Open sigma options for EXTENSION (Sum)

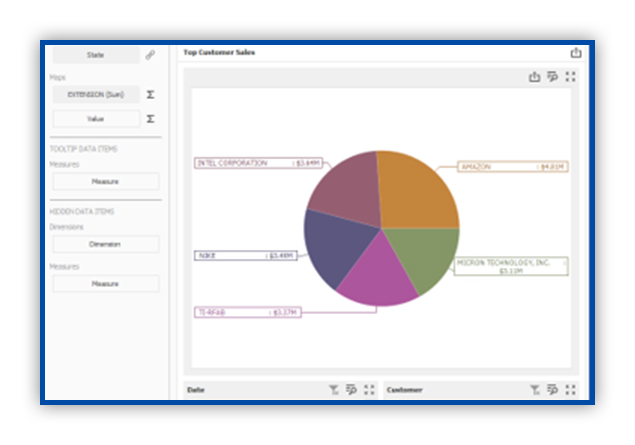pos(150,94)
